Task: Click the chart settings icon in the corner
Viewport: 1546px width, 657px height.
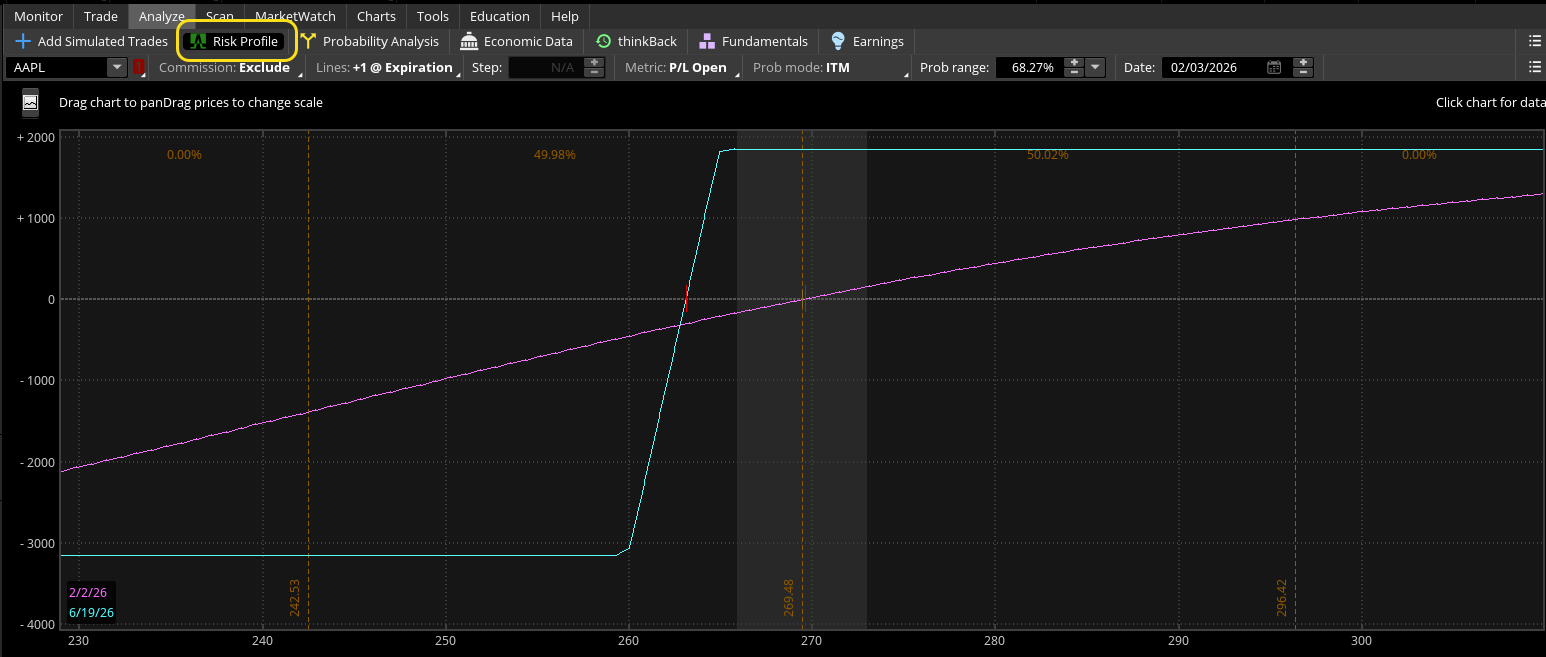Action: (29, 102)
